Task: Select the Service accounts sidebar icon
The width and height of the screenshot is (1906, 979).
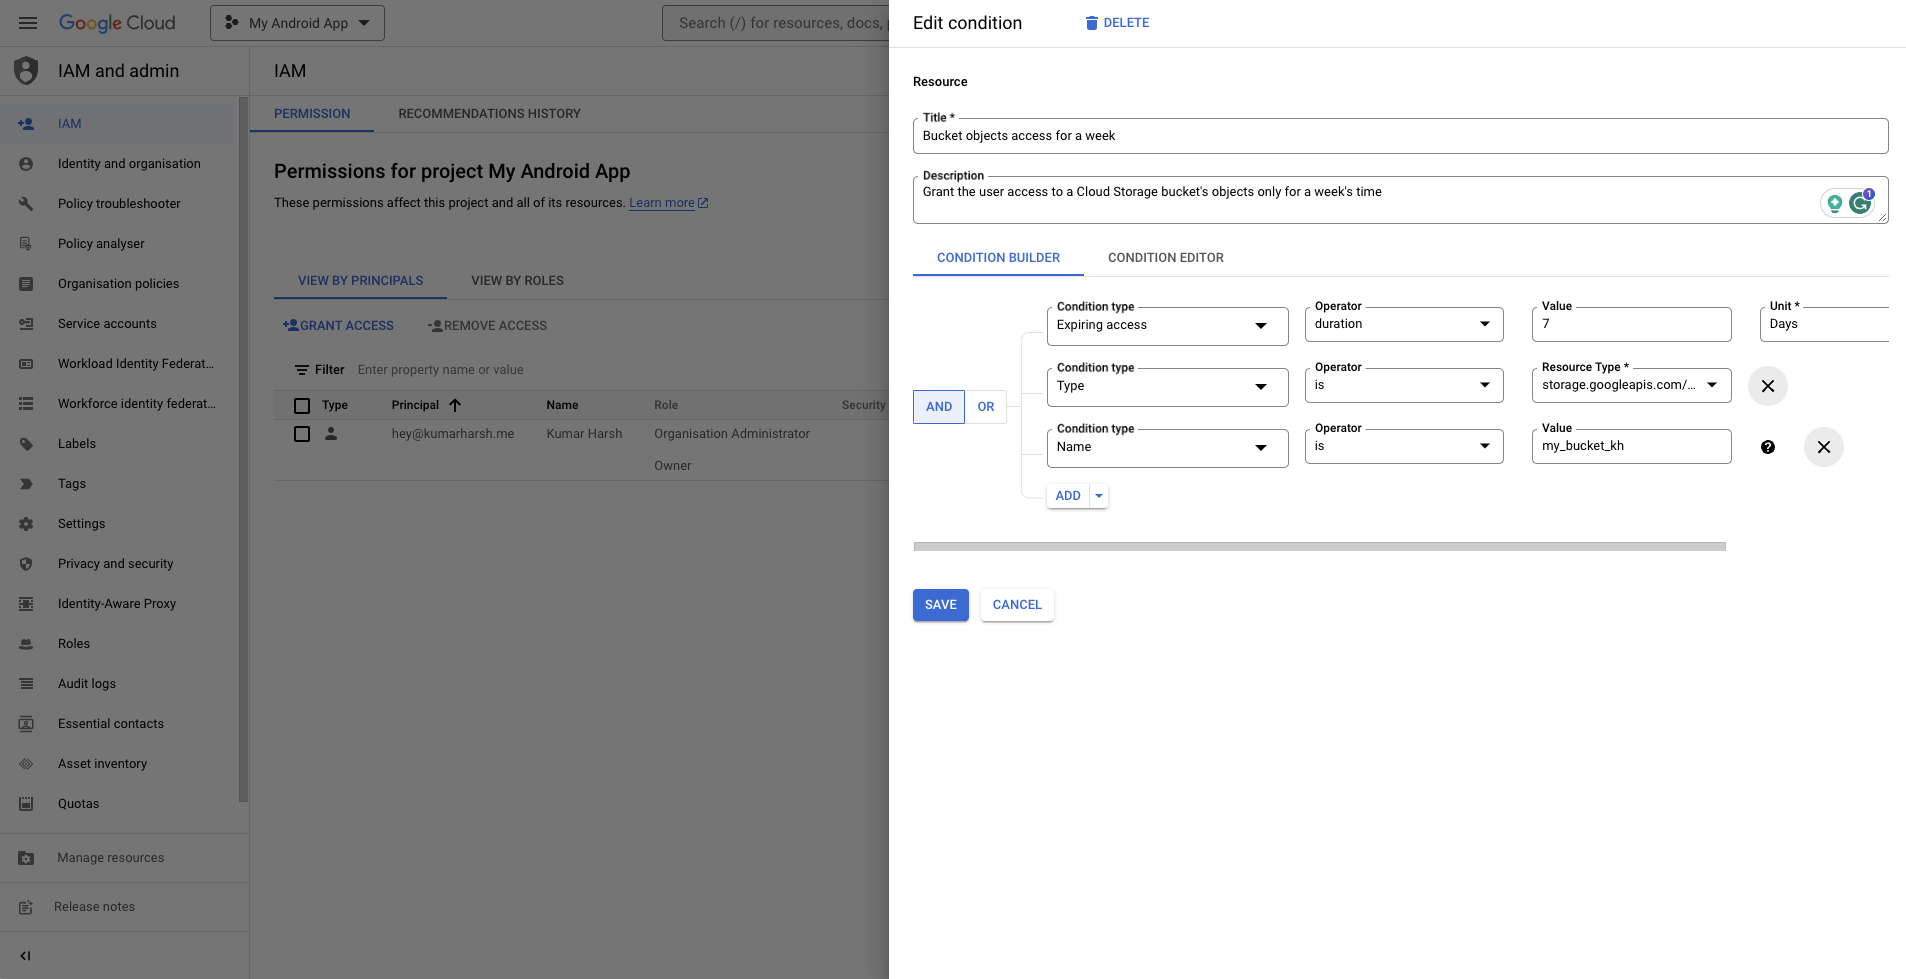Action: [x=27, y=323]
